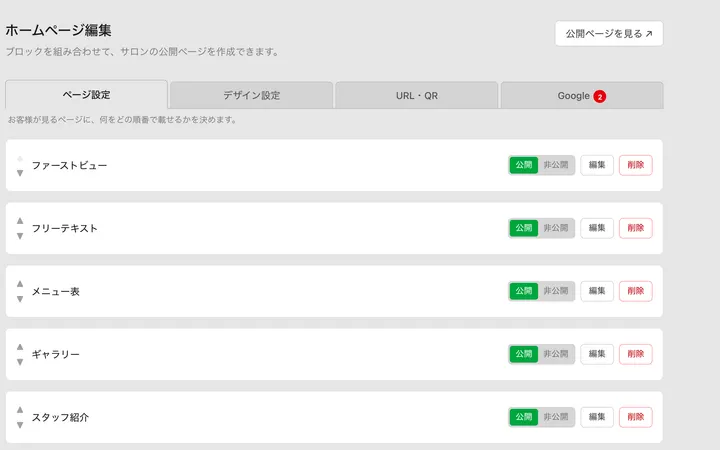The height and width of the screenshot is (450, 720).
Task: Move メニュー表 block down with arrow
Action: (x=20, y=299)
